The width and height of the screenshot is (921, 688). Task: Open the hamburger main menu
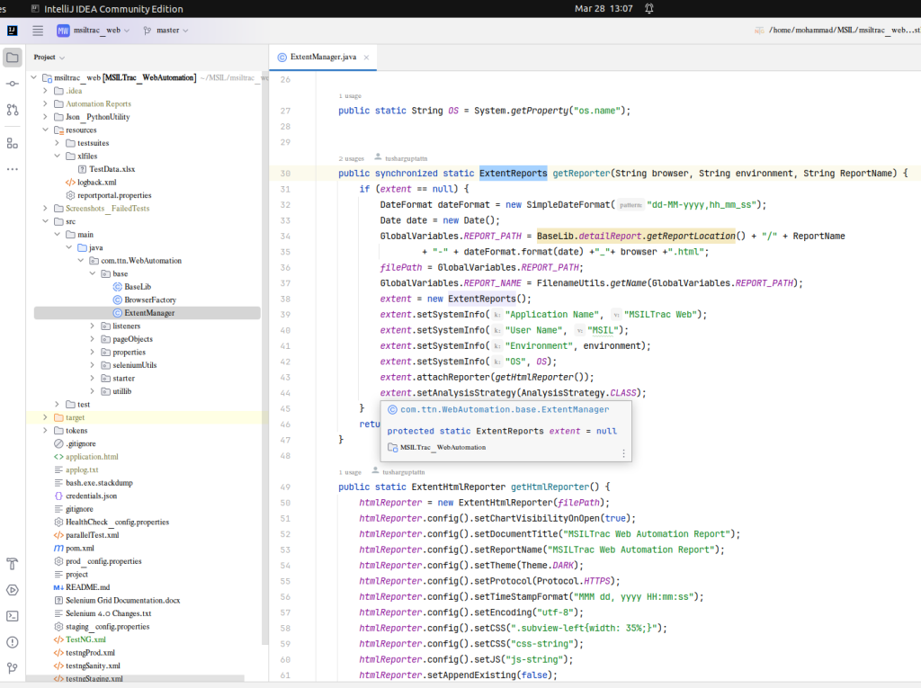(x=37, y=30)
